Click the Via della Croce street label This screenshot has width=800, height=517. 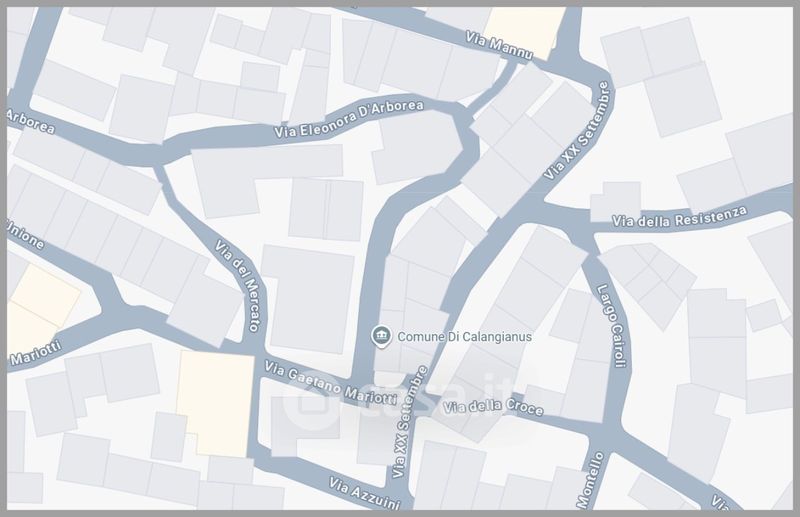click(x=494, y=407)
